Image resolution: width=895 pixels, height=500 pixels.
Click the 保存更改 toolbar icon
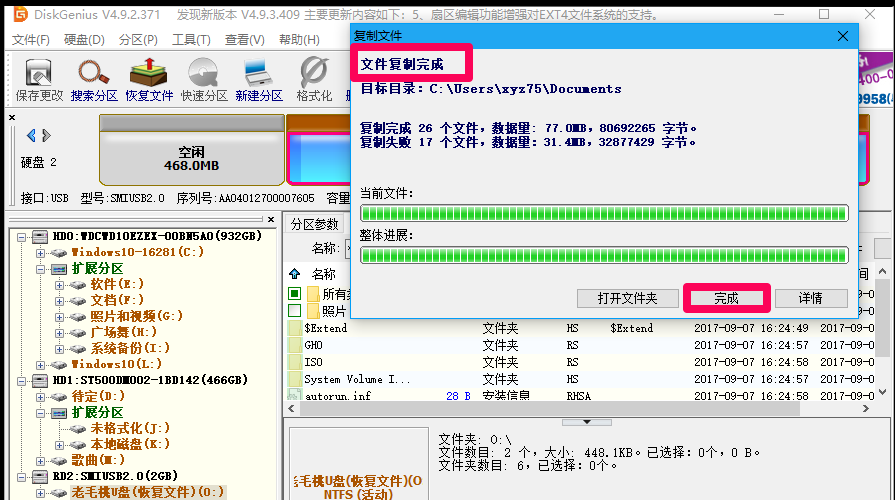39,80
